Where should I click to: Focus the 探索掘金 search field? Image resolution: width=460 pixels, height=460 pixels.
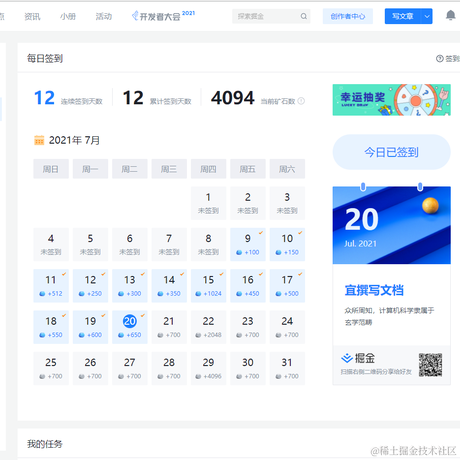coord(271,16)
